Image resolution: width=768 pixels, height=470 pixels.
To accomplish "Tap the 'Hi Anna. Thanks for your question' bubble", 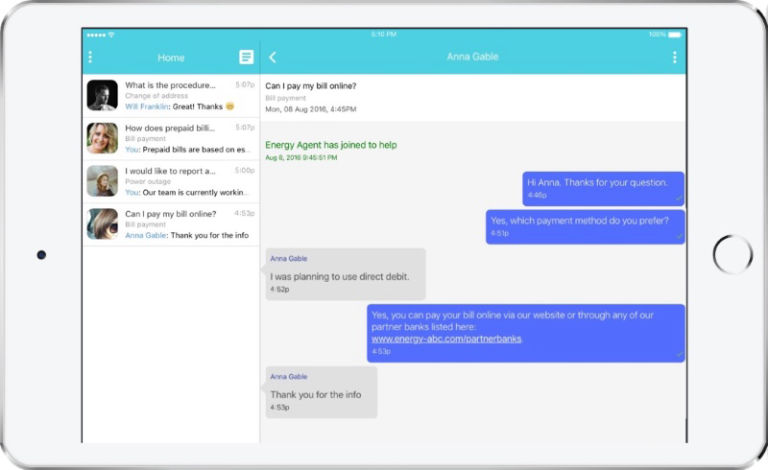I will [x=603, y=188].
